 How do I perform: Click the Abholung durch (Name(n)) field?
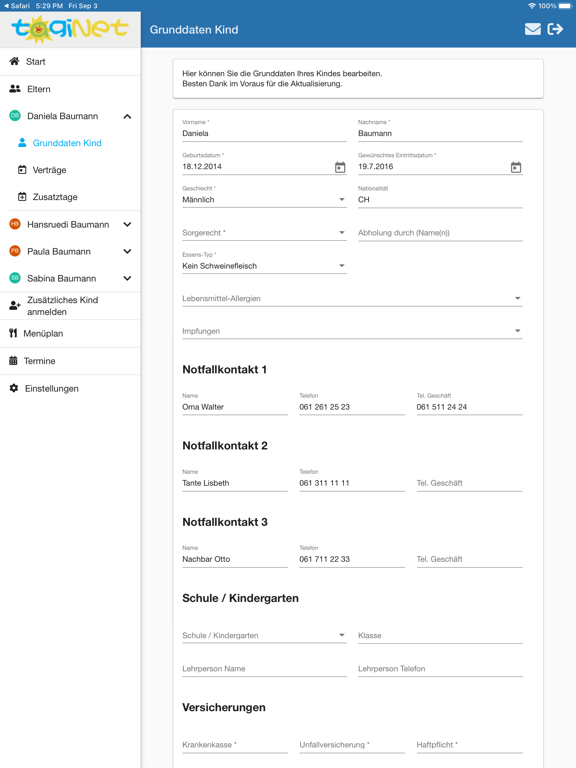[x=440, y=233]
